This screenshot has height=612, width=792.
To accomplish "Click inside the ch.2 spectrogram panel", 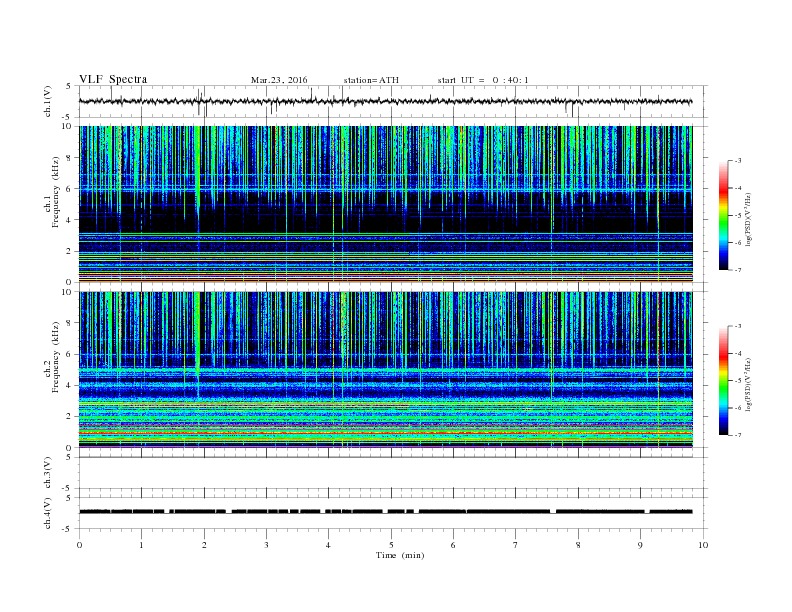I will click(x=385, y=369).
